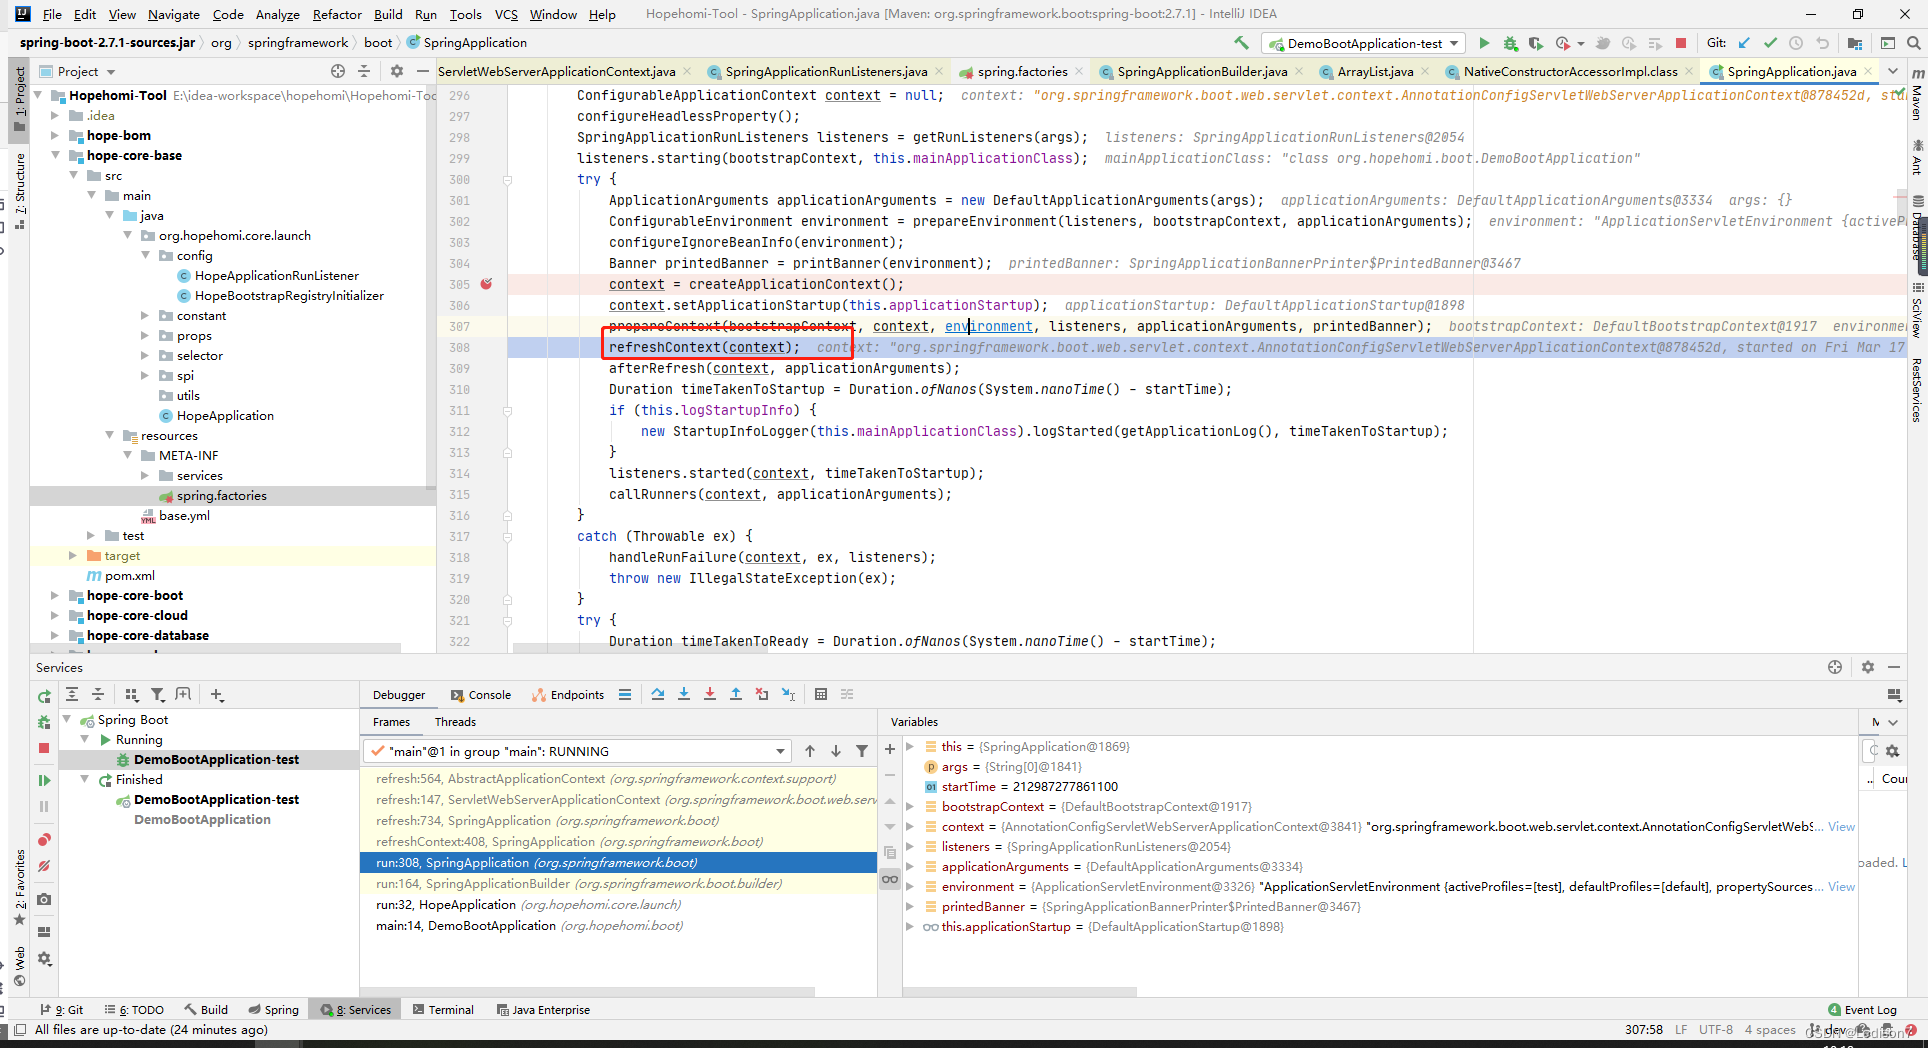
Task: Click Search Everywhere magnifier icon
Action: [1913, 43]
